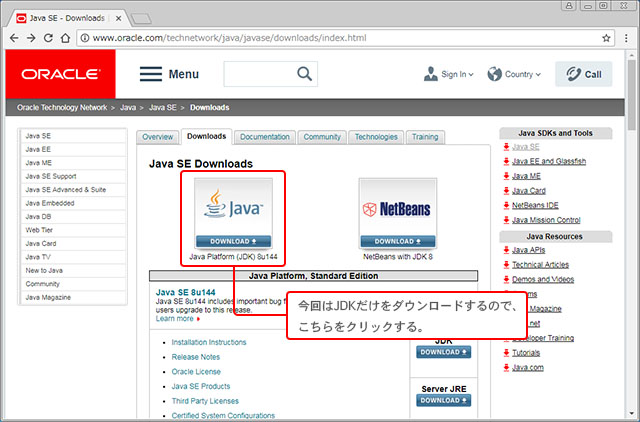Select Java SE Support in left sidebar
640x422 pixels.
[73, 176]
